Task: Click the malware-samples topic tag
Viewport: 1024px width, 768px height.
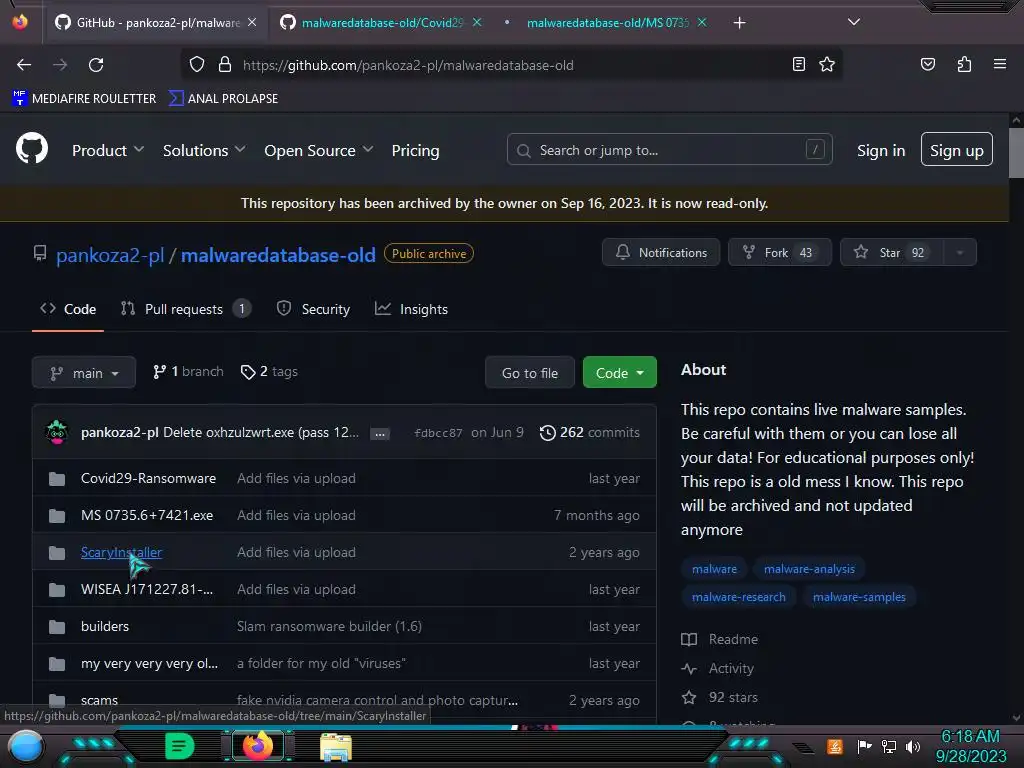Action: [x=859, y=597]
